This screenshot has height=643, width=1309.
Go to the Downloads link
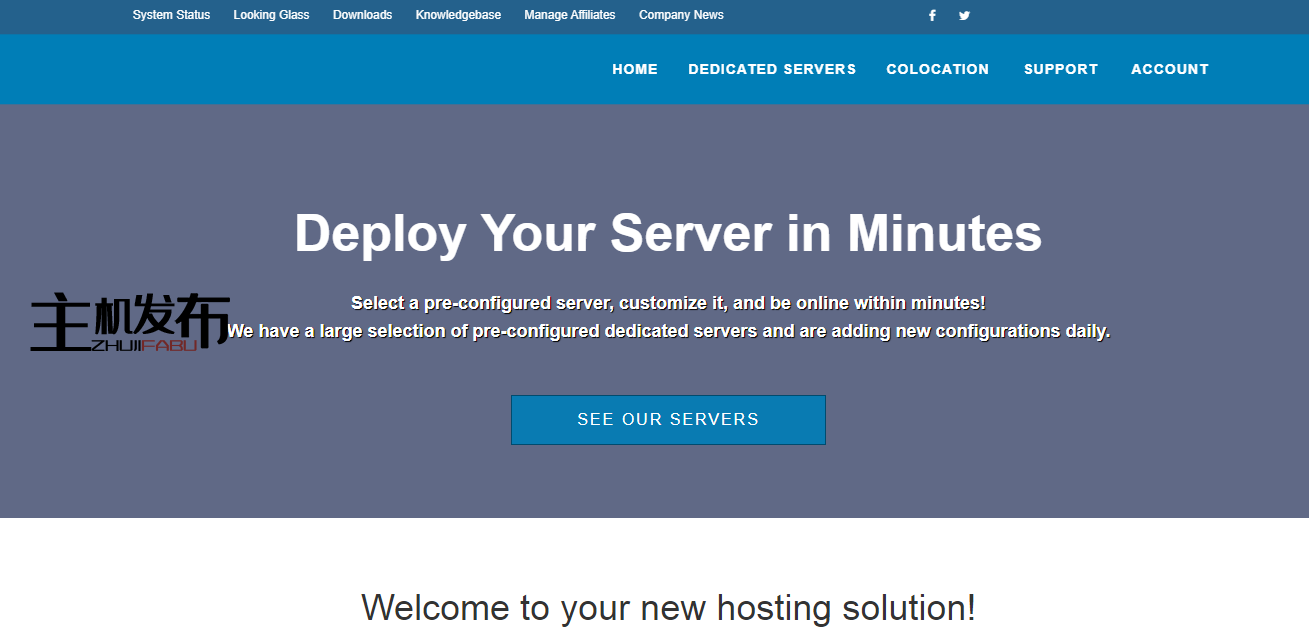(362, 15)
